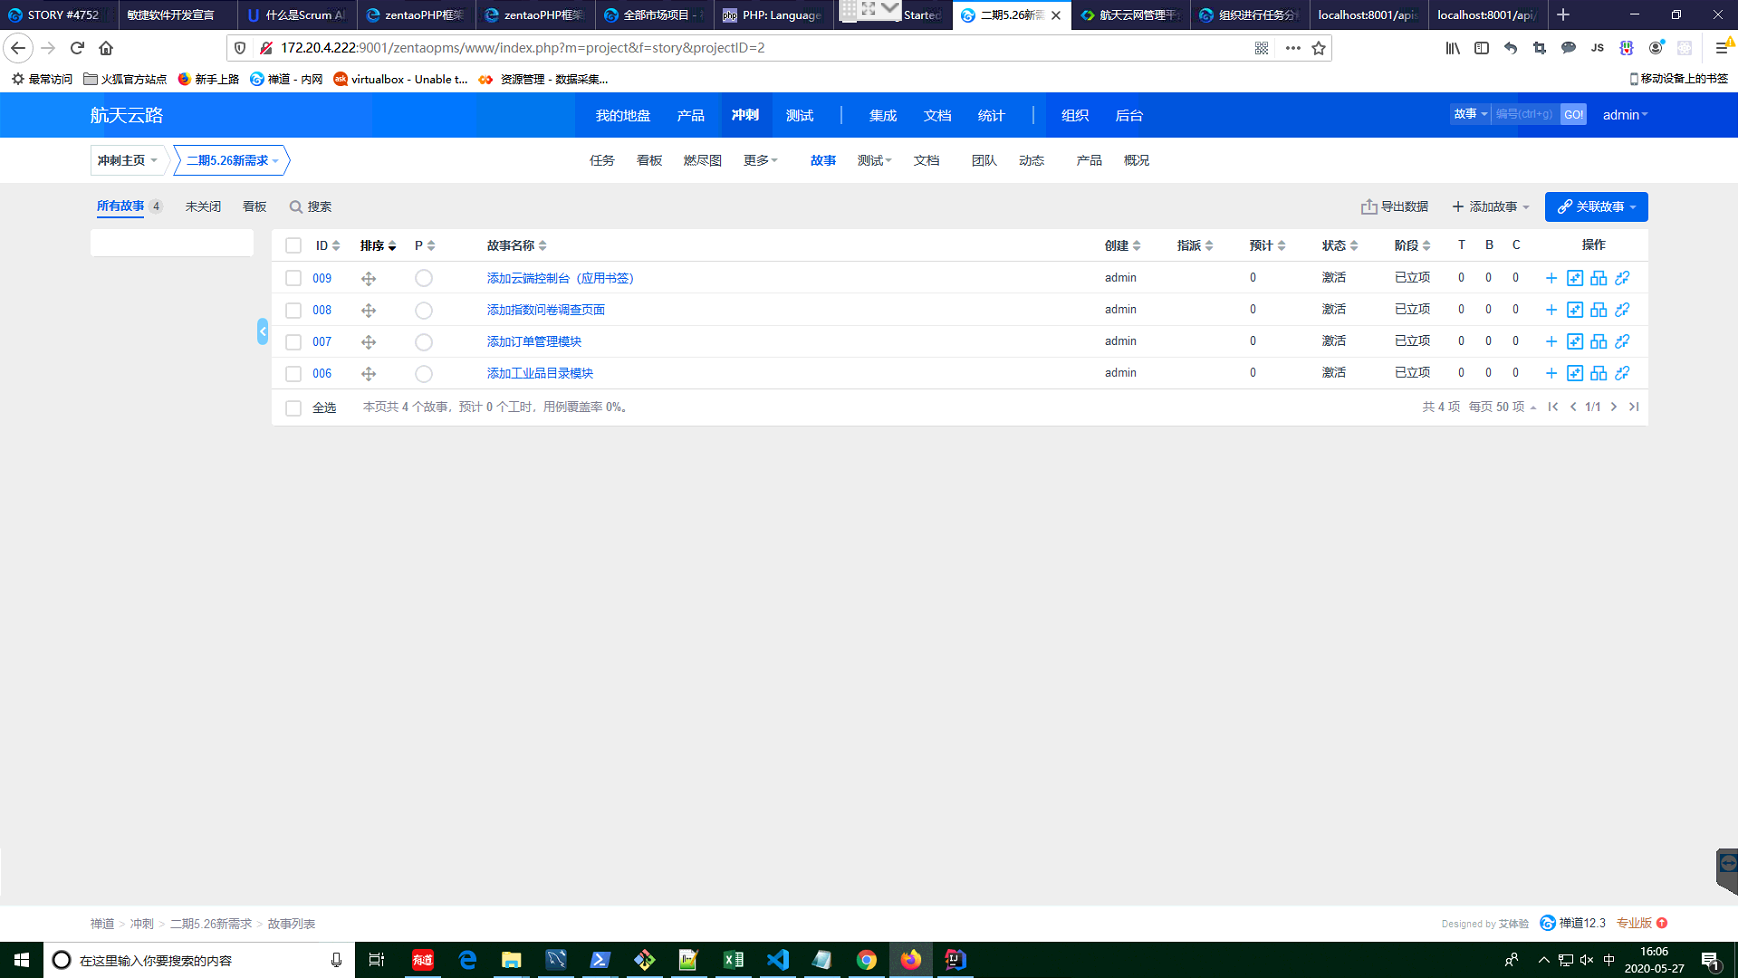Reload the current browser page

pyautogui.click(x=77, y=48)
